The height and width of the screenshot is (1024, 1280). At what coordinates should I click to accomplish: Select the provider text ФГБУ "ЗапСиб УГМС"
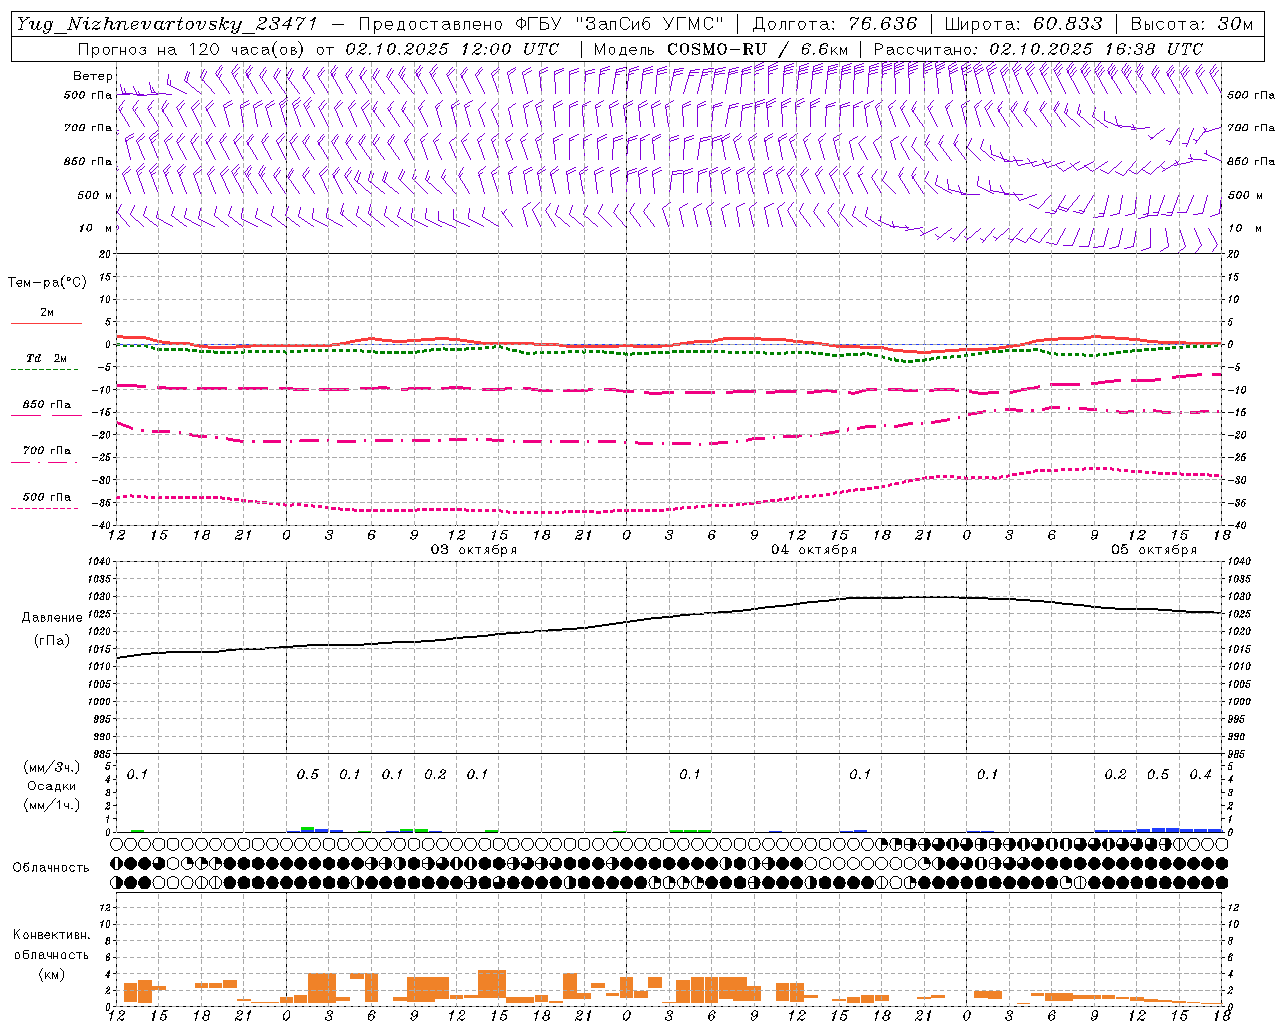coord(621,24)
